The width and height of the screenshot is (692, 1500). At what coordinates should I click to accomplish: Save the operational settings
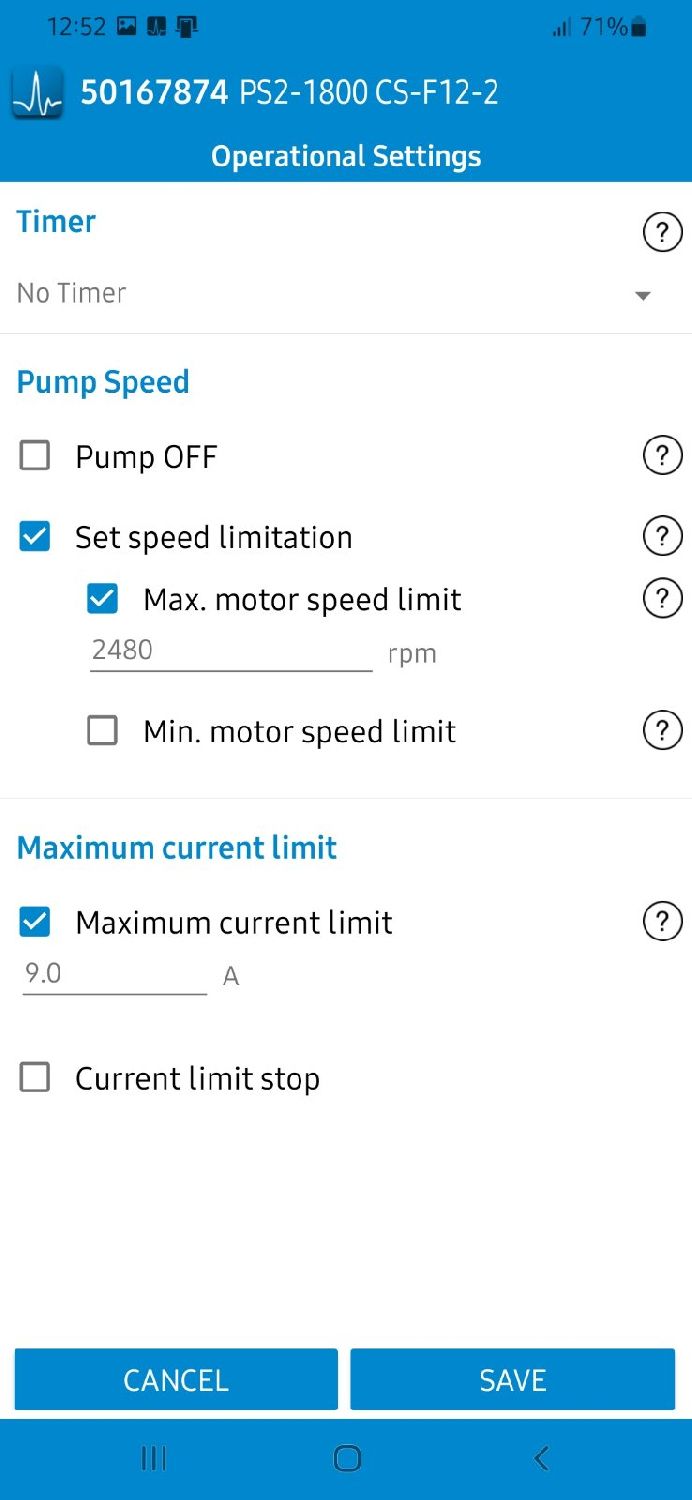[x=512, y=1380]
